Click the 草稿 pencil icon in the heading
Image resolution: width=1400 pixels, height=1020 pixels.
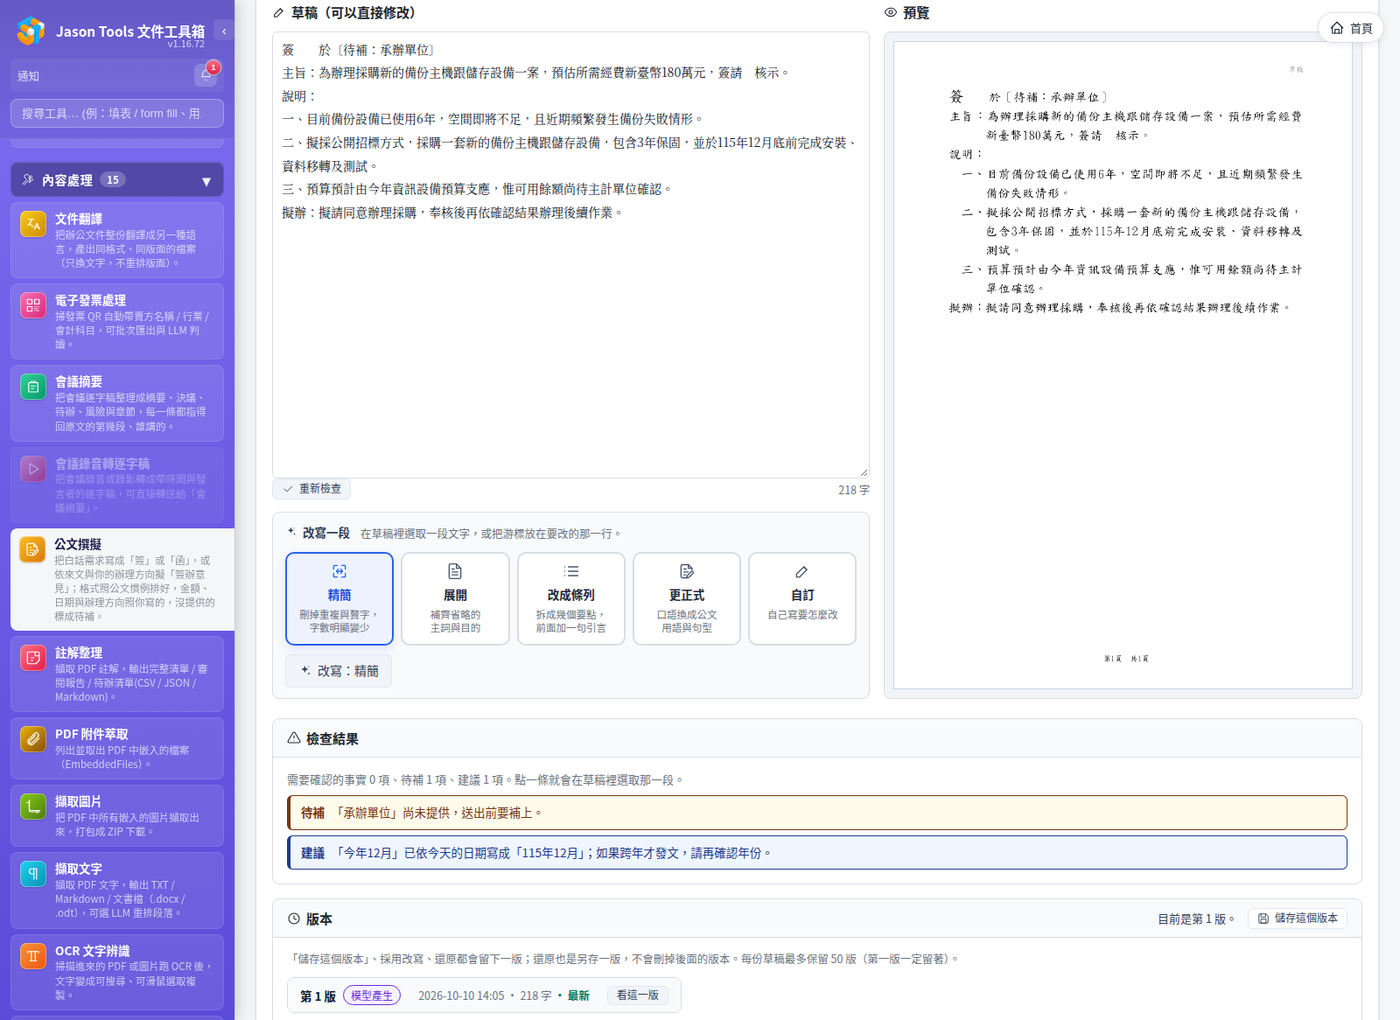coord(279,13)
